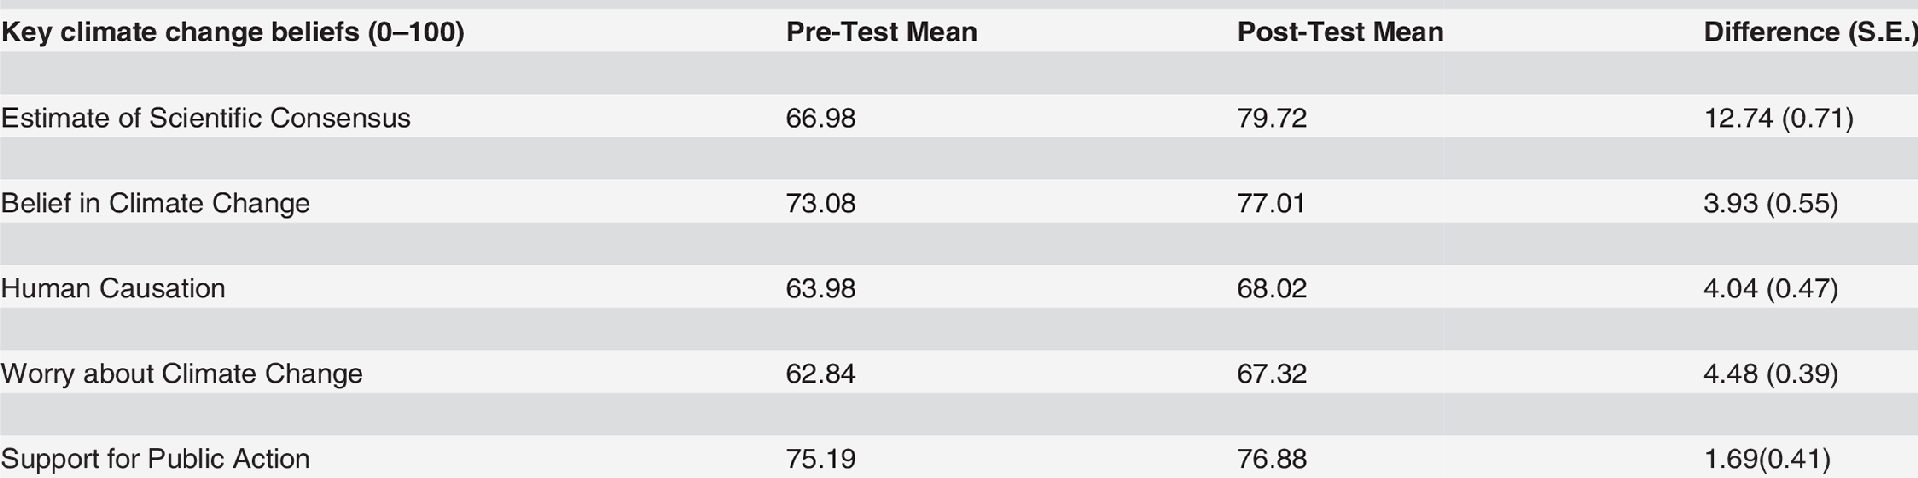Image resolution: width=1918 pixels, height=478 pixels.
Task: Click the post-test value 79.72
Action: tap(1272, 118)
